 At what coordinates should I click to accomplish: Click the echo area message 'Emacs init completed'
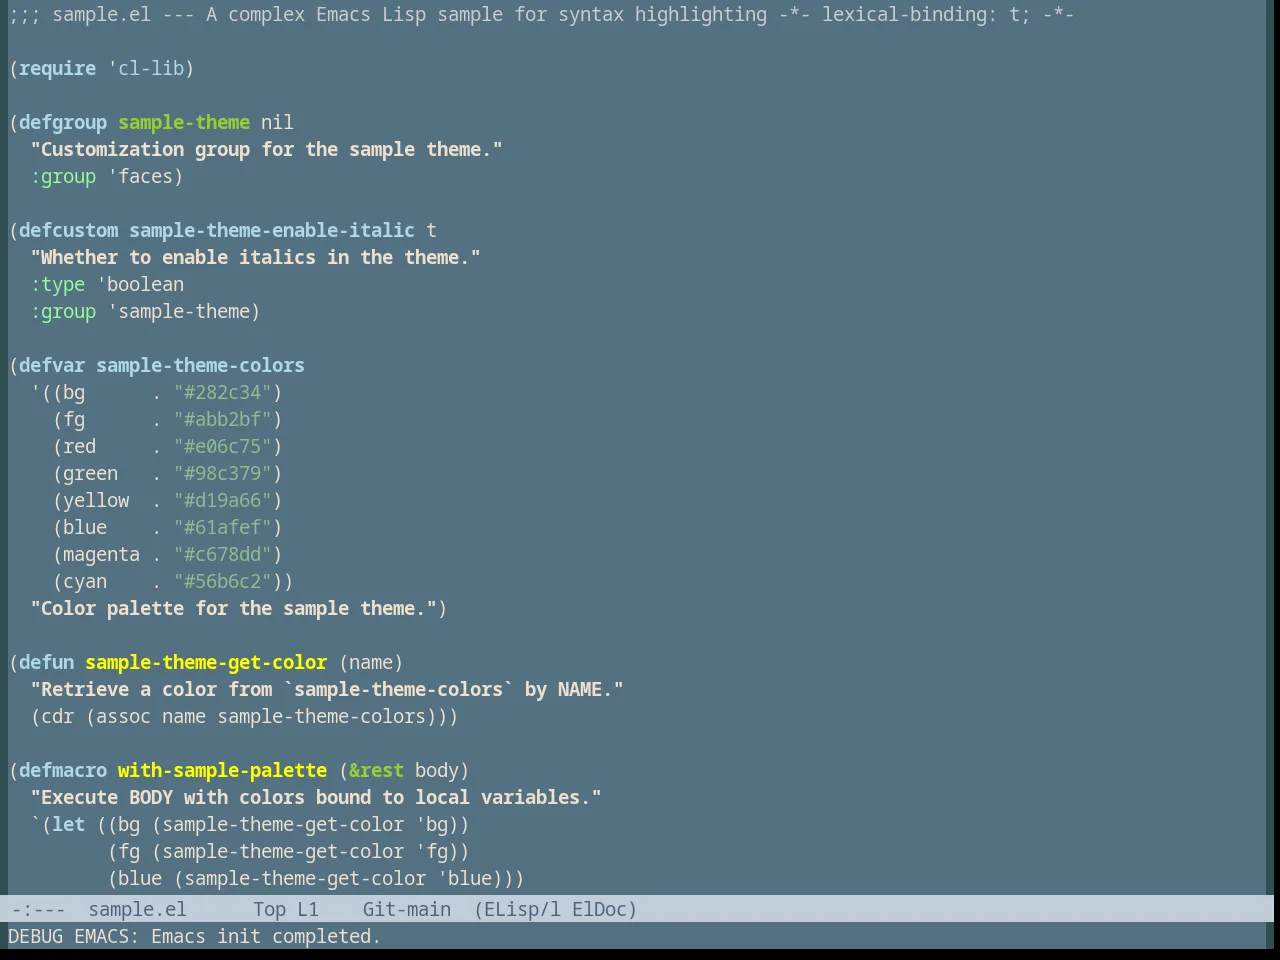point(266,936)
